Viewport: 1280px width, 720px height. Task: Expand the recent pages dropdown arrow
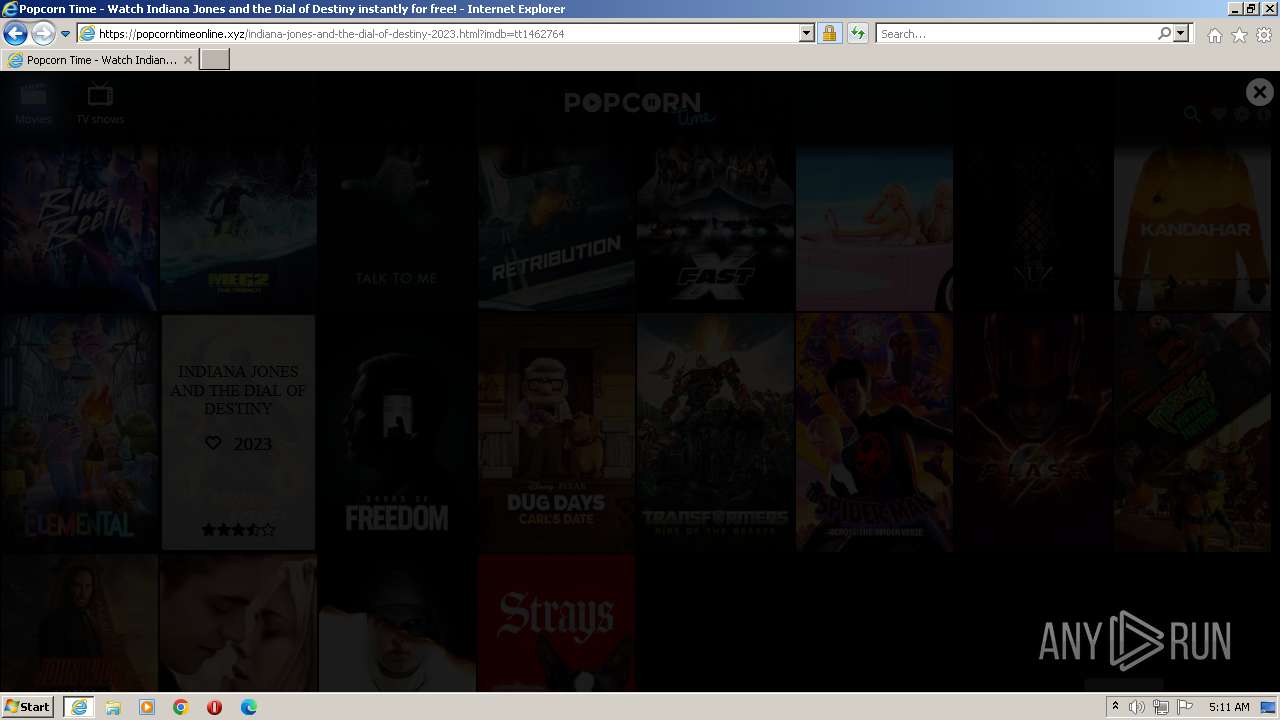(x=66, y=33)
